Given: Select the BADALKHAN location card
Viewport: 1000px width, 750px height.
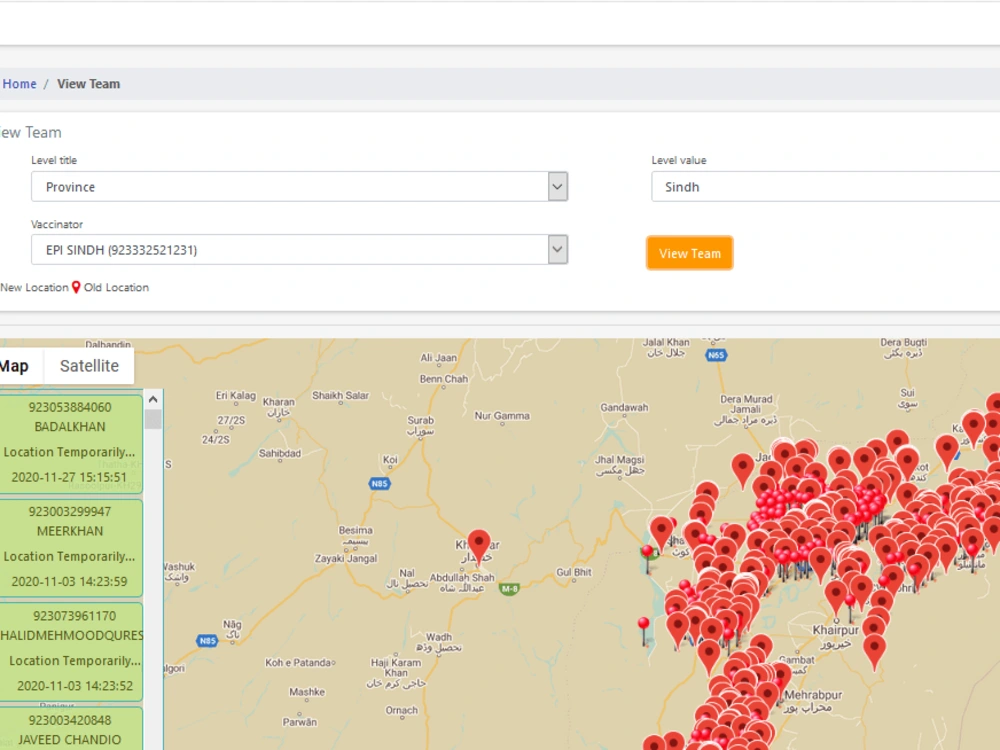Looking at the screenshot, I should coord(71,443).
